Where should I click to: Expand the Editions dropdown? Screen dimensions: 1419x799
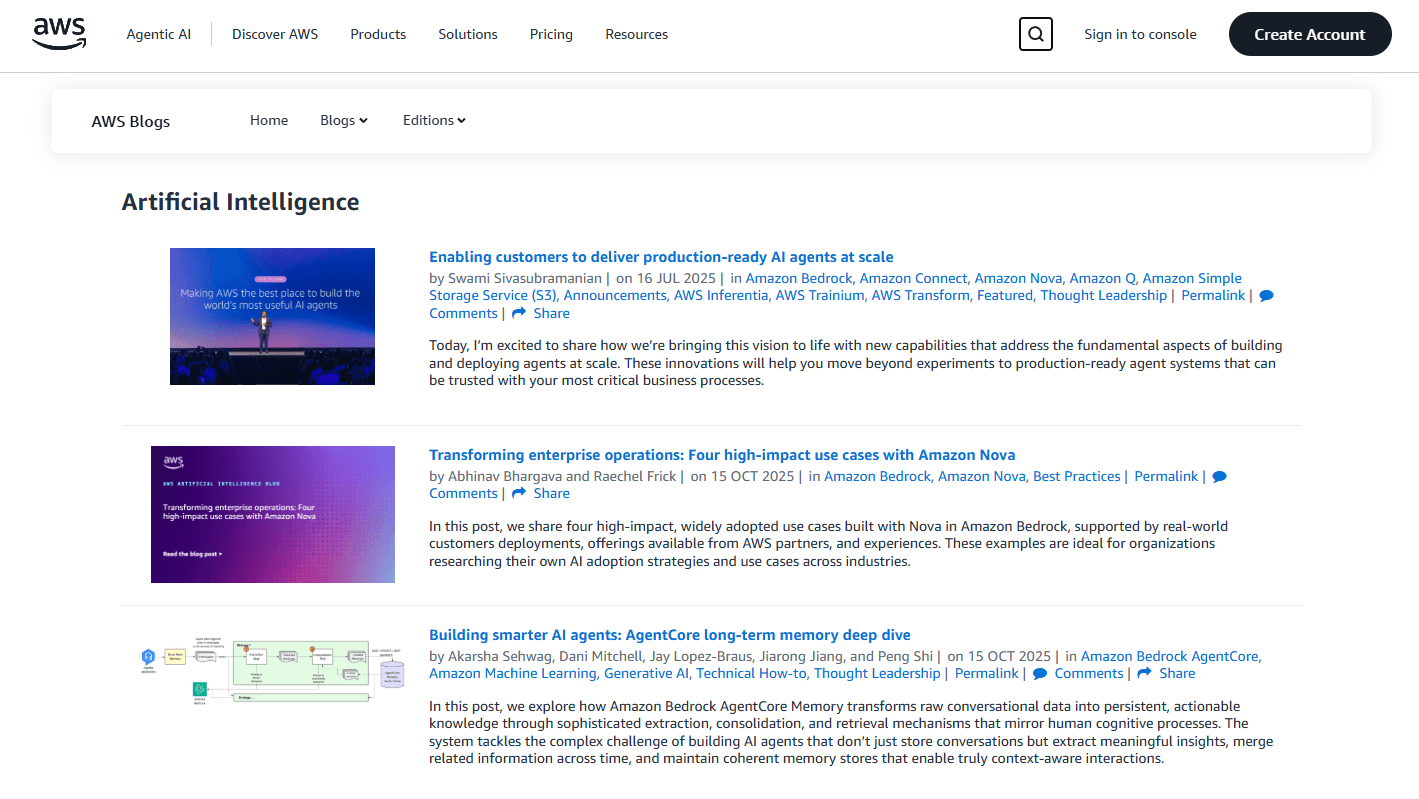[x=434, y=120]
